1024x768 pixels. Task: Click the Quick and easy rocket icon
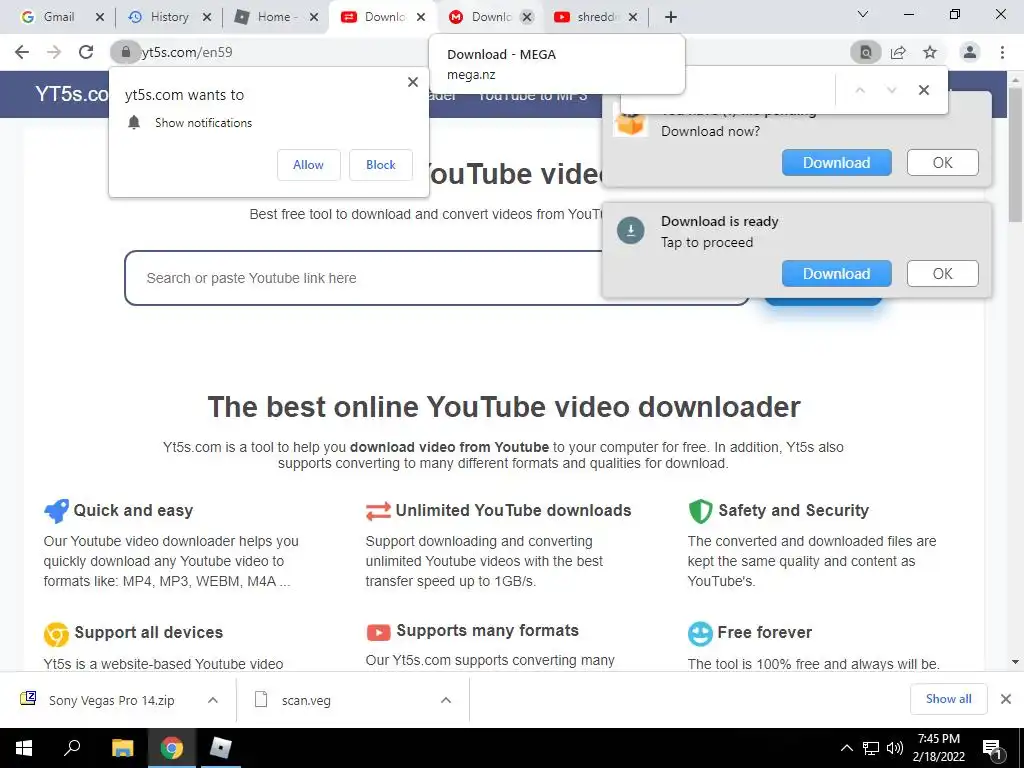pyautogui.click(x=56, y=511)
